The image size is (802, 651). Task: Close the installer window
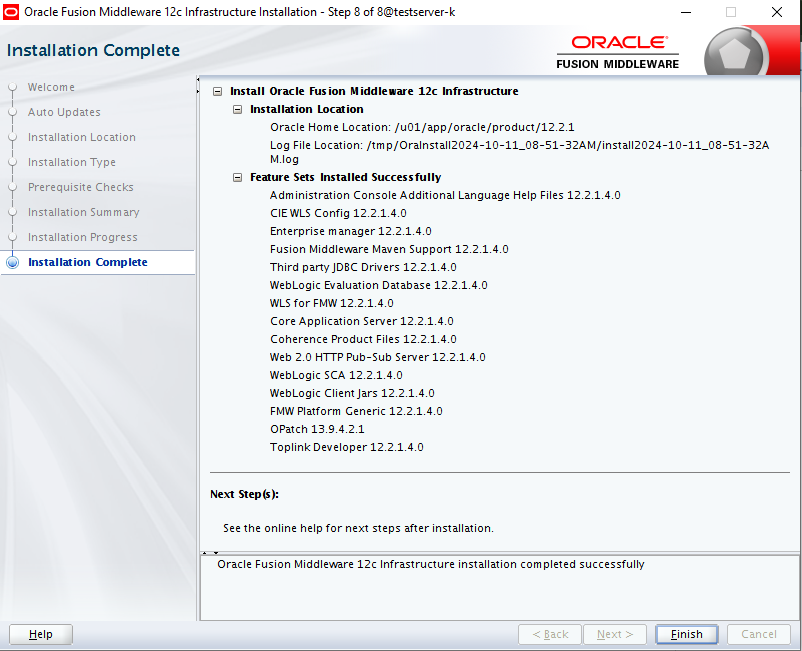pos(777,12)
